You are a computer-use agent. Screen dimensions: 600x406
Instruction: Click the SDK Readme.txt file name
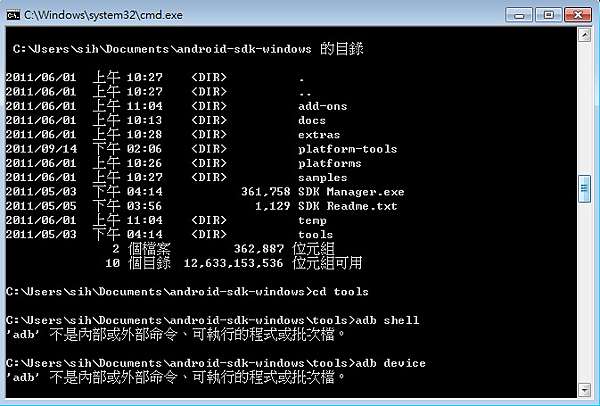347,206
